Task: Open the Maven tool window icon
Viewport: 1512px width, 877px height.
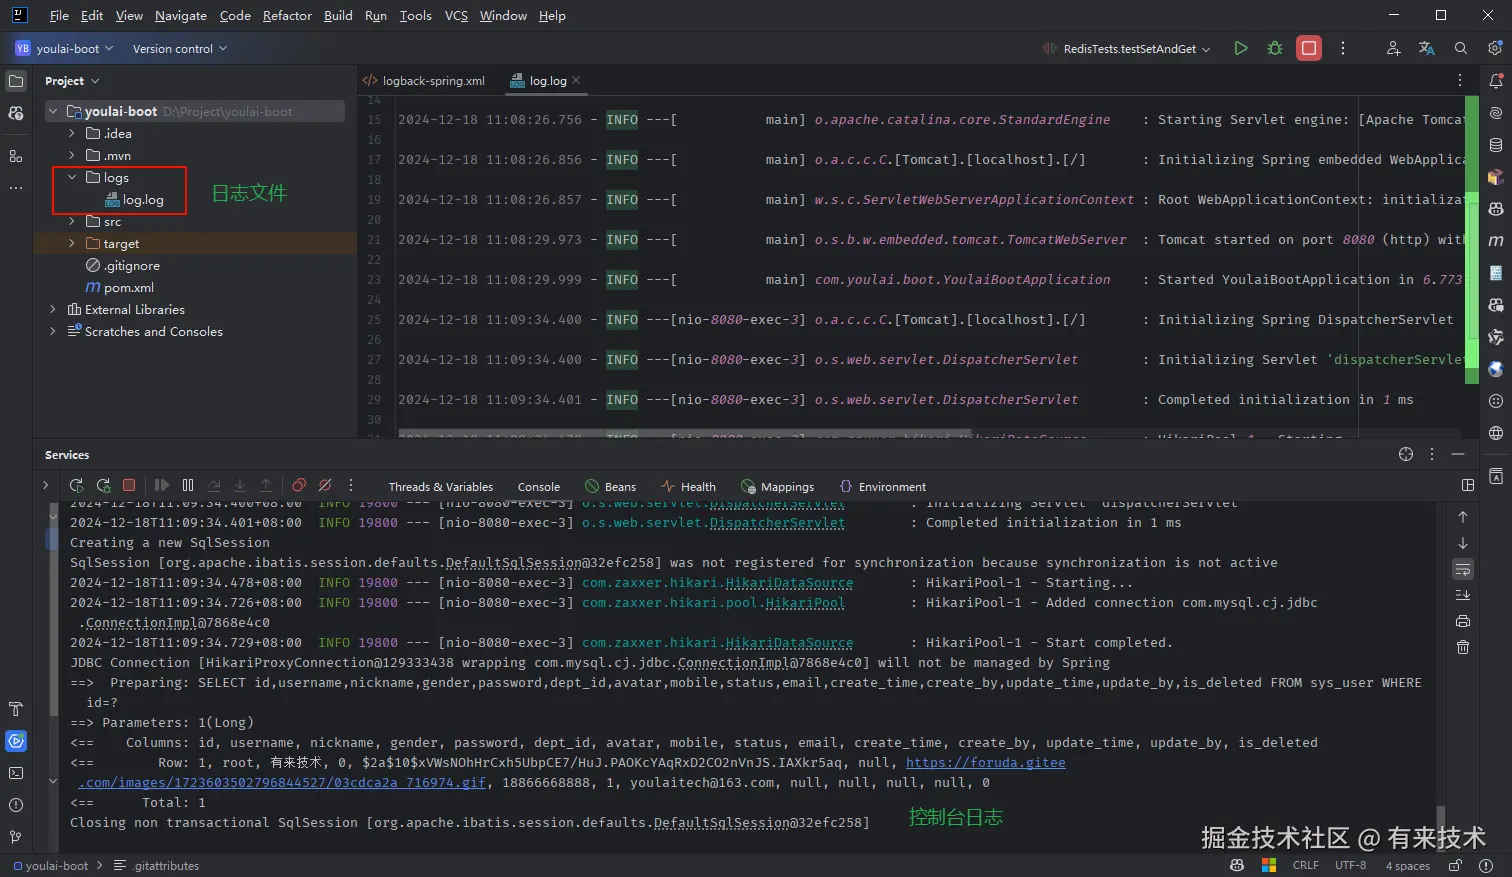Action: point(1496,241)
